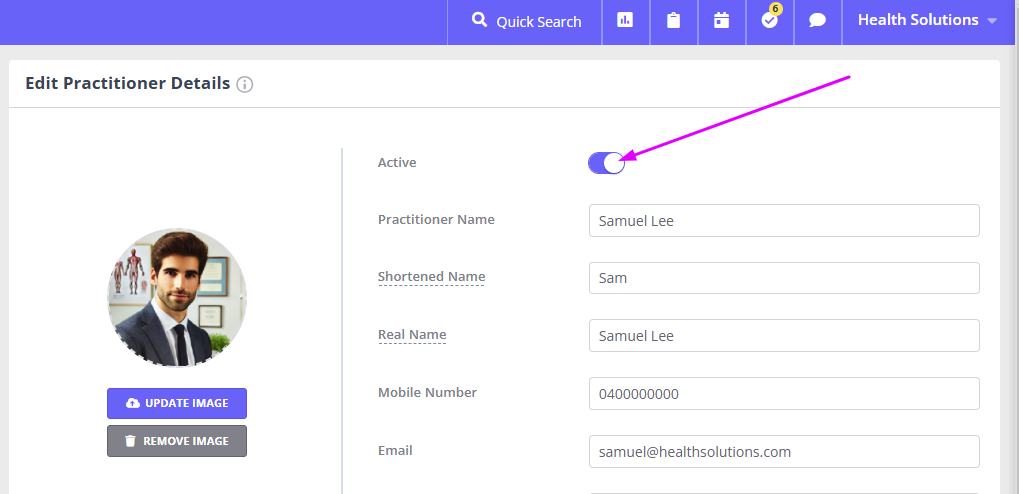
Task: Toggle the Active practitioner switch
Action: click(x=606, y=163)
